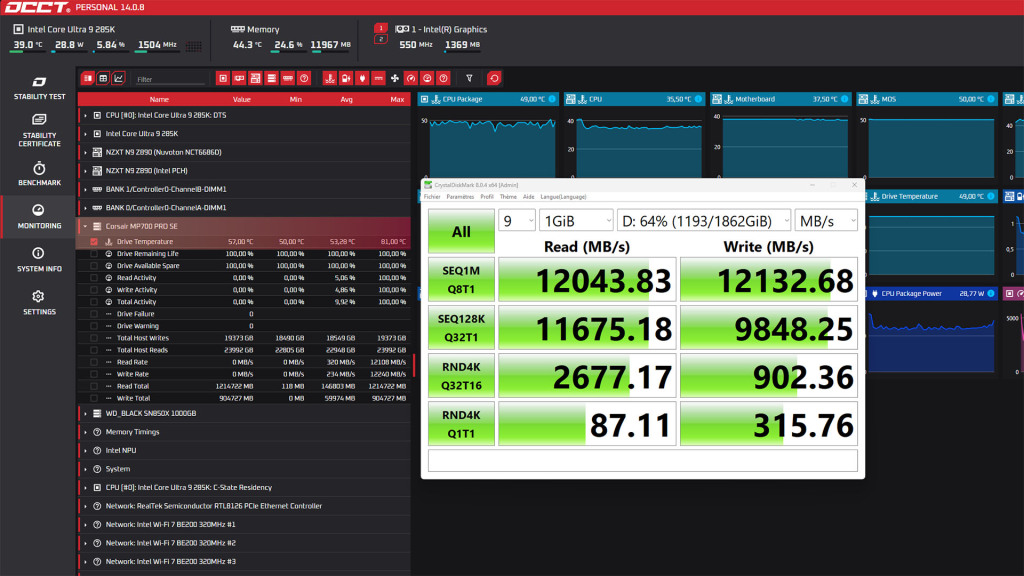
Task: Select the combined table and graph view icon
Action: pyautogui.click(x=88, y=78)
